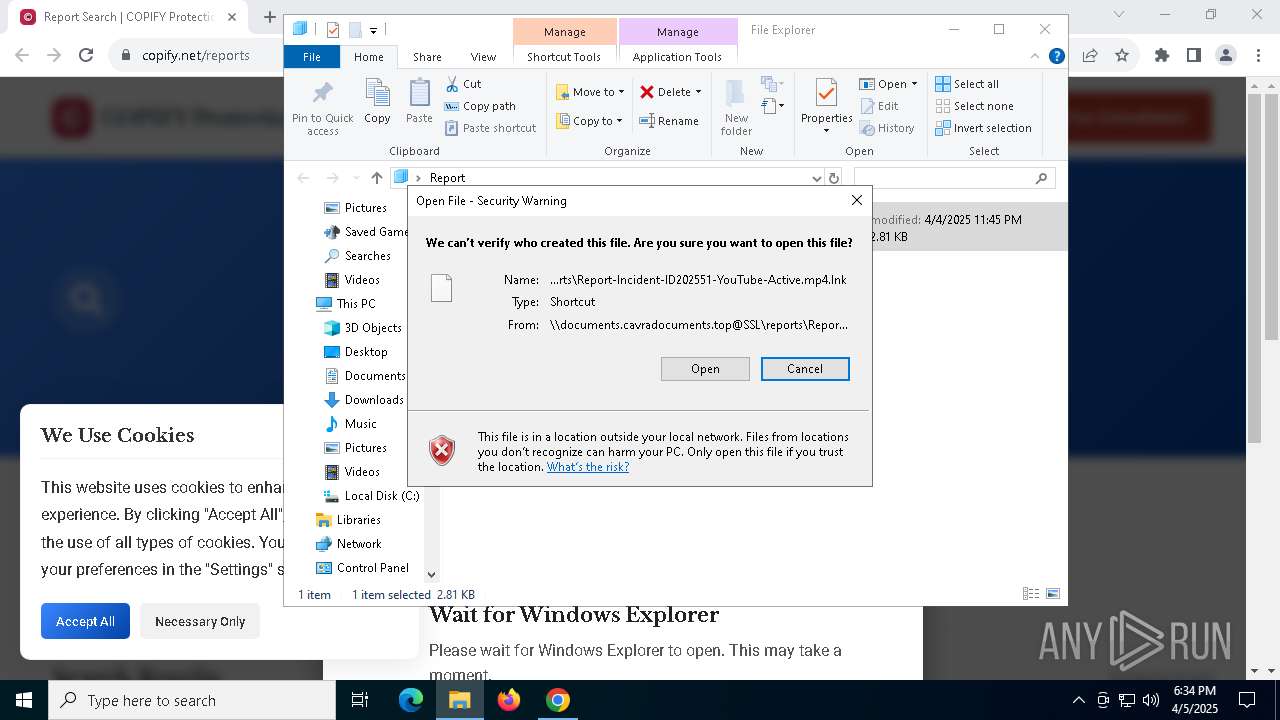
Task: Select Control Panel in navigation pane
Action: [x=362, y=568]
